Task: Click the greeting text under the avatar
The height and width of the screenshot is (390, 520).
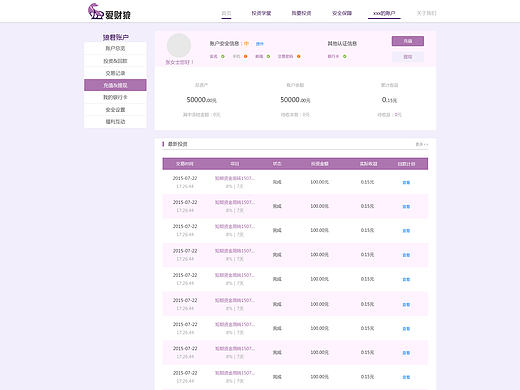Action: 179,62
